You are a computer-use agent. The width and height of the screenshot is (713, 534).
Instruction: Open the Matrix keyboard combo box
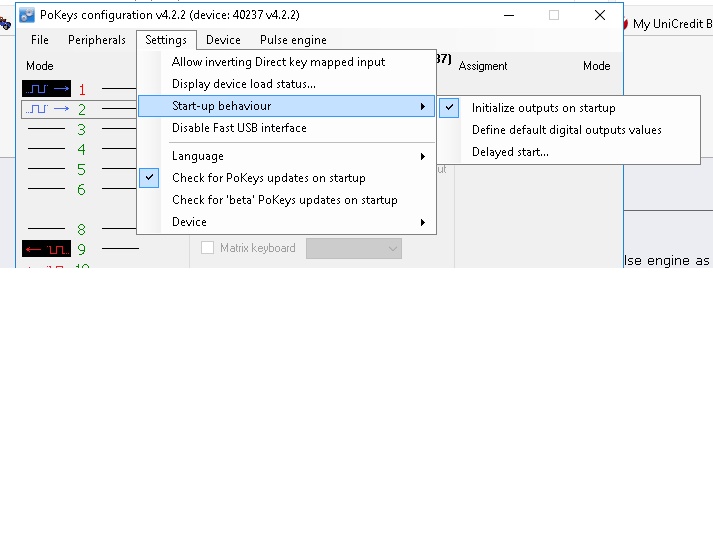(353, 248)
